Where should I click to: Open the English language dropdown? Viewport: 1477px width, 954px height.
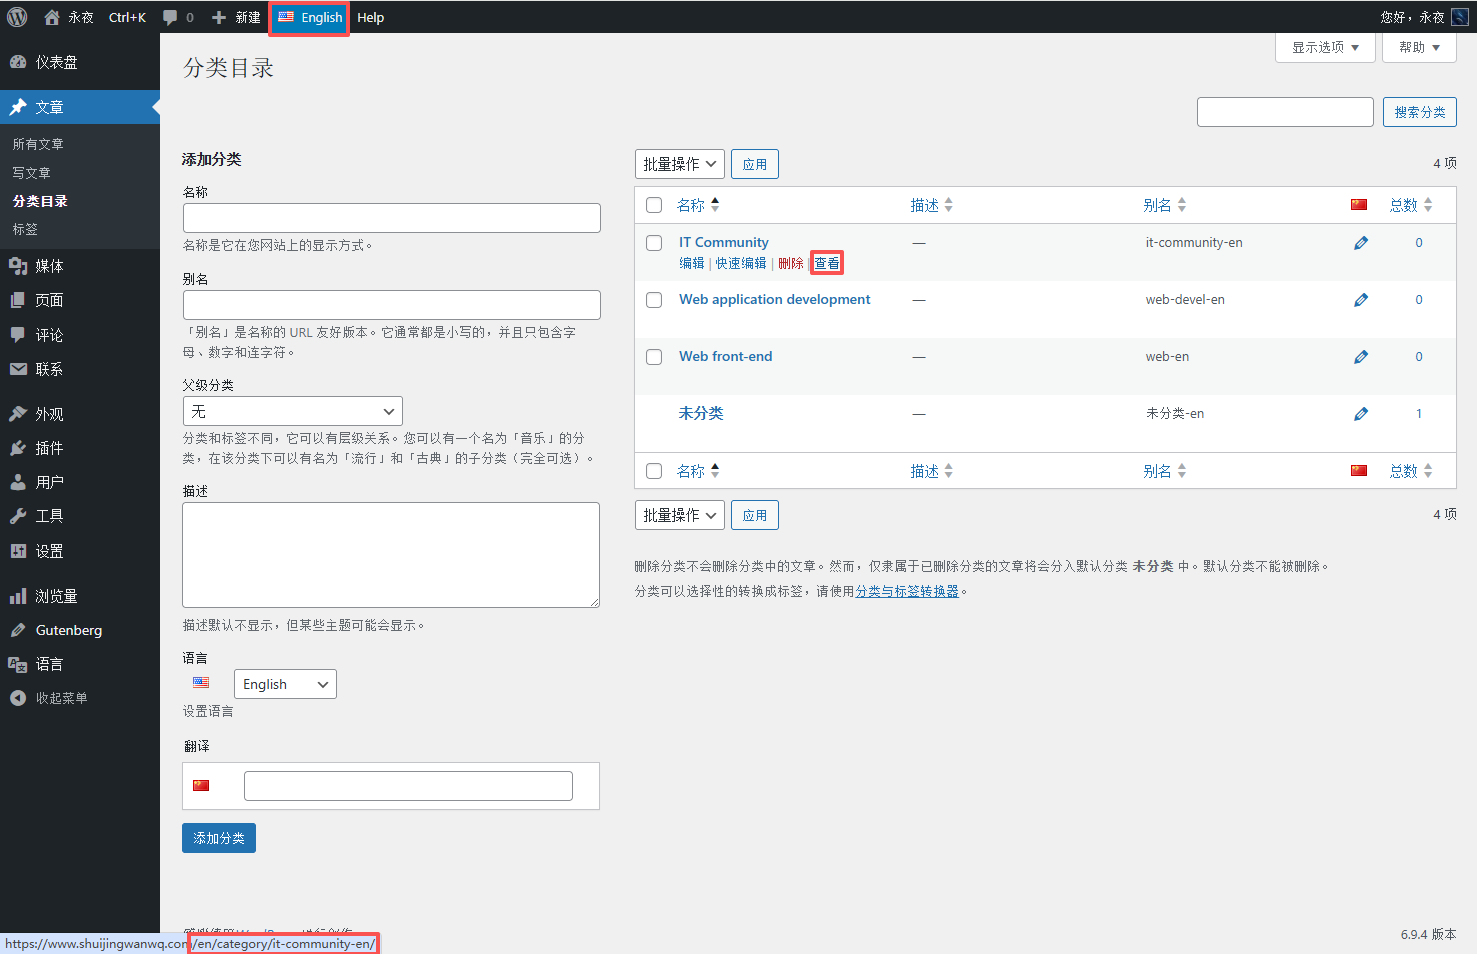pyautogui.click(x=285, y=684)
